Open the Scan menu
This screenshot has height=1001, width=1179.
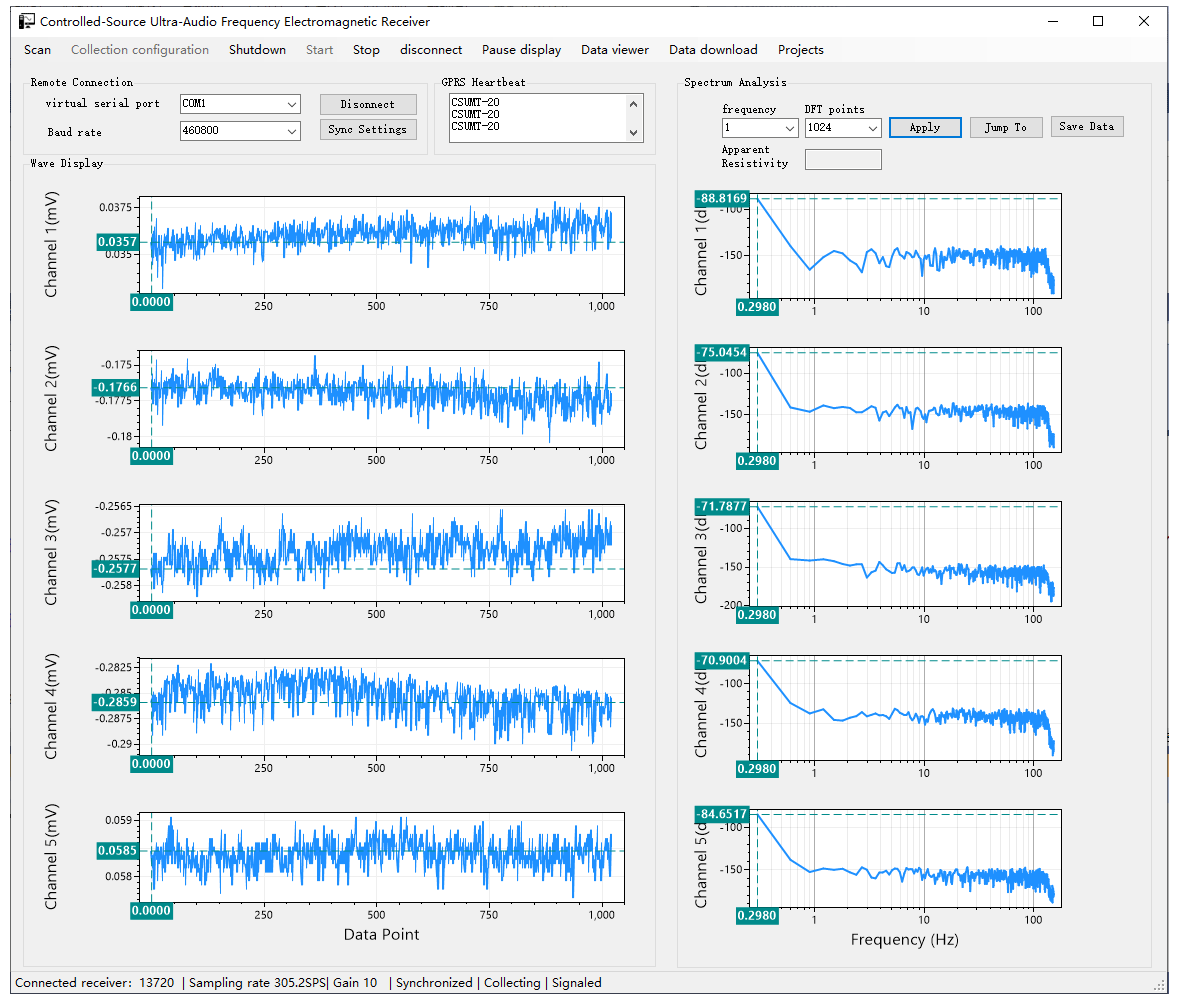click(37, 50)
